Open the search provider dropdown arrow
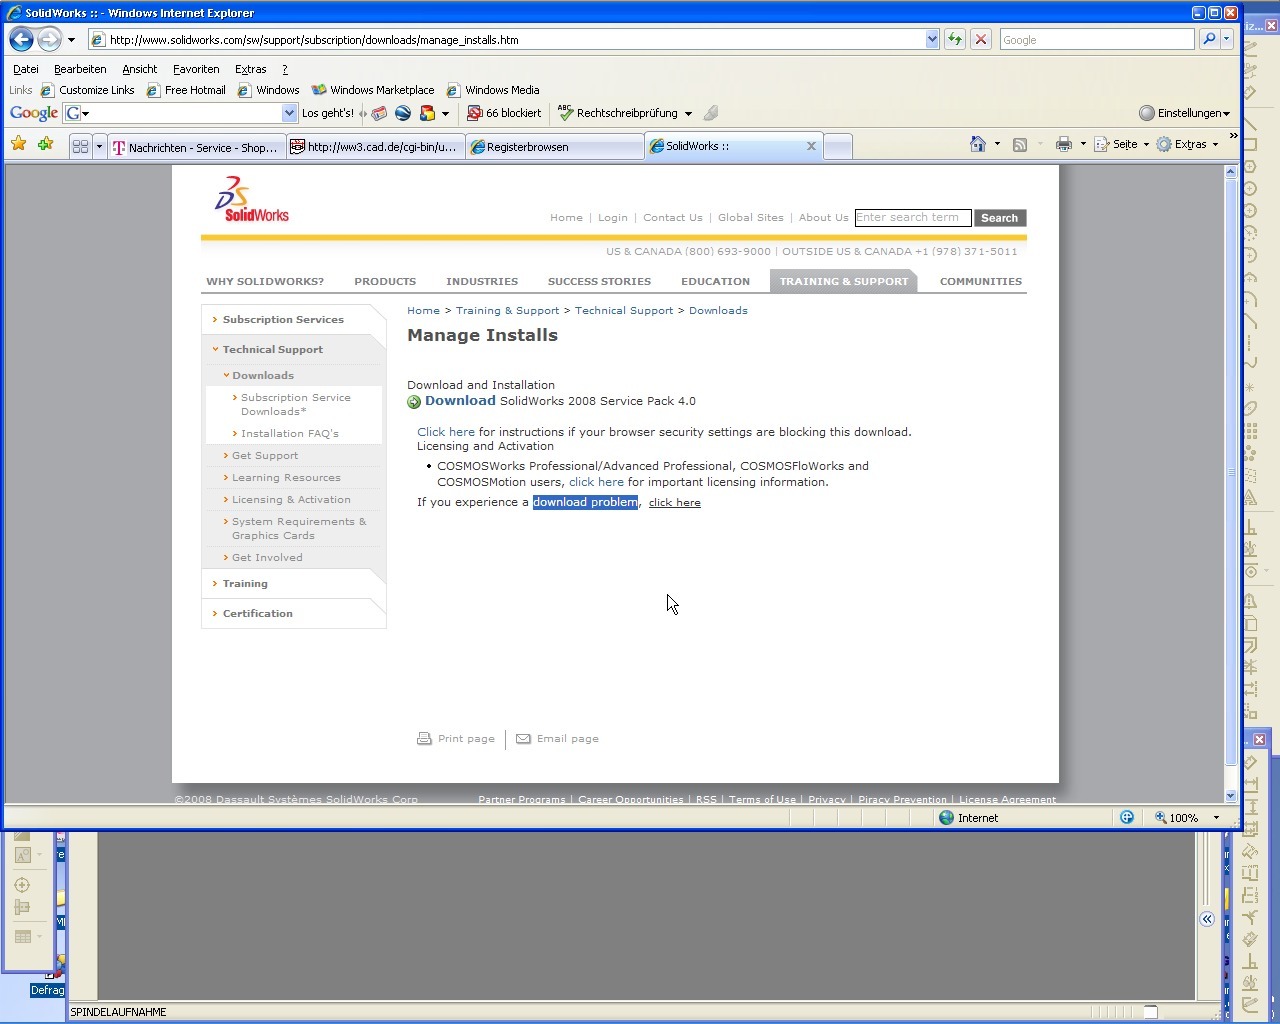The width and height of the screenshot is (1280, 1024). pos(1227,40)
